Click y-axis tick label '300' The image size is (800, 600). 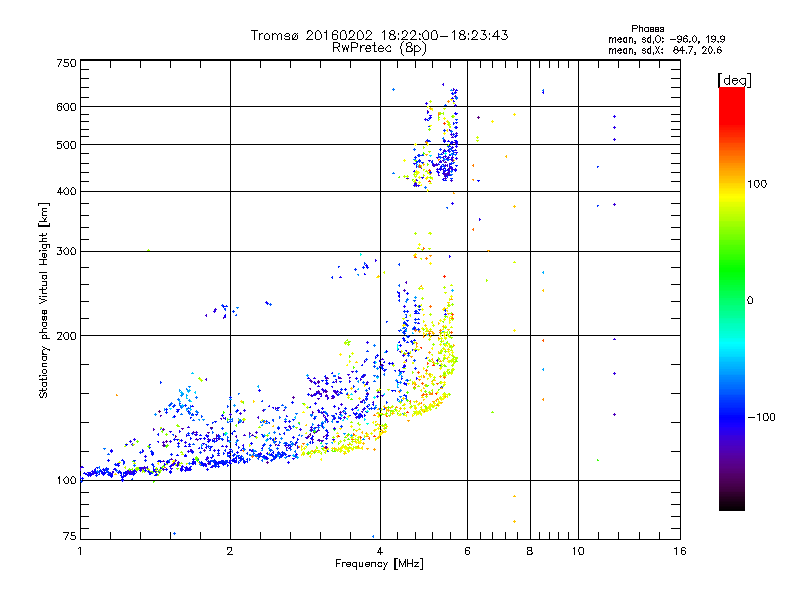coord(66,252)
